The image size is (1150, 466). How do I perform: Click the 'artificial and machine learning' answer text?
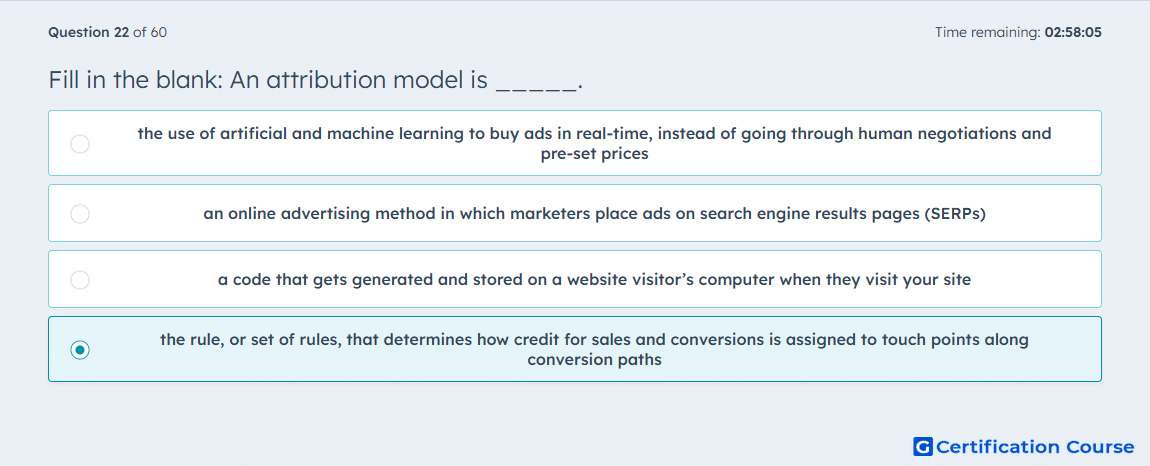tap(594, 144)
